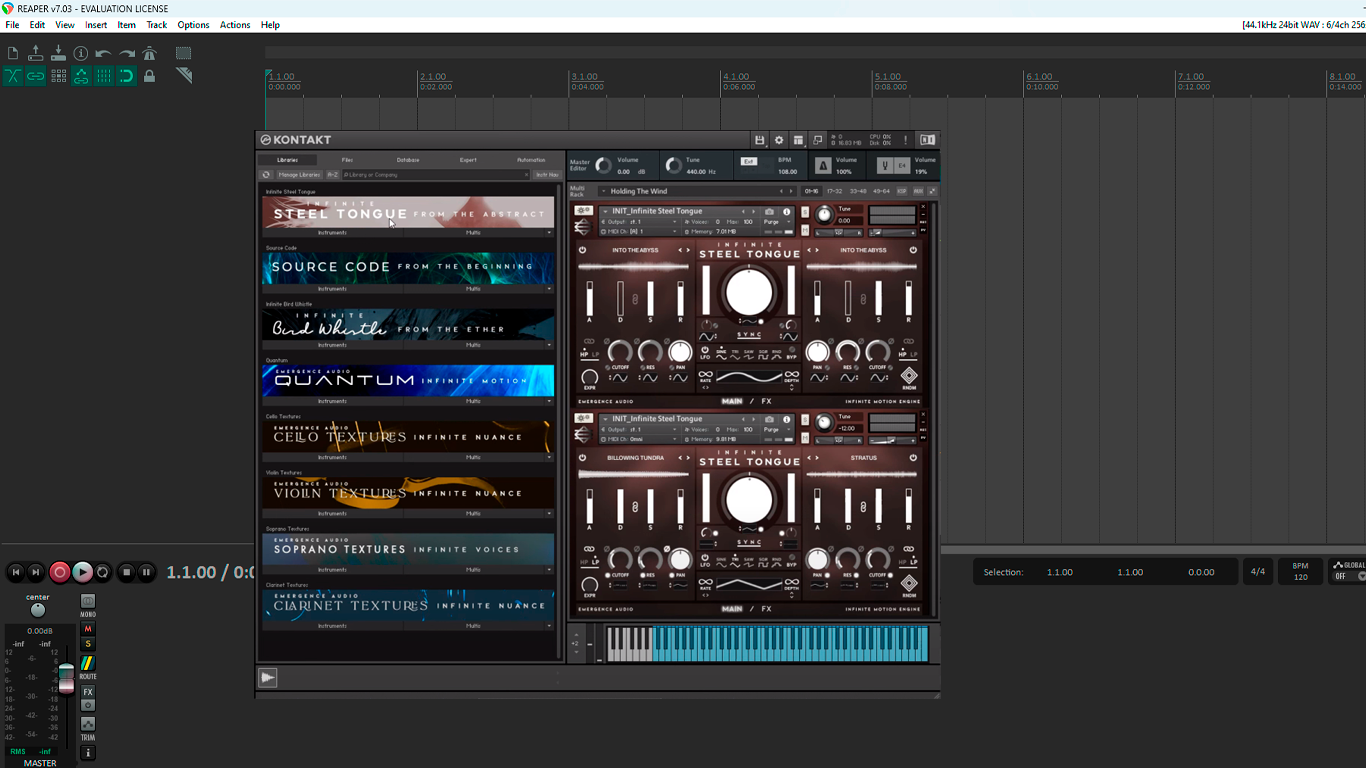Click the KSP button in multi rack
Image resolution: width=1366 pixels, height=768 pixels.
click(x=902, y=191)
